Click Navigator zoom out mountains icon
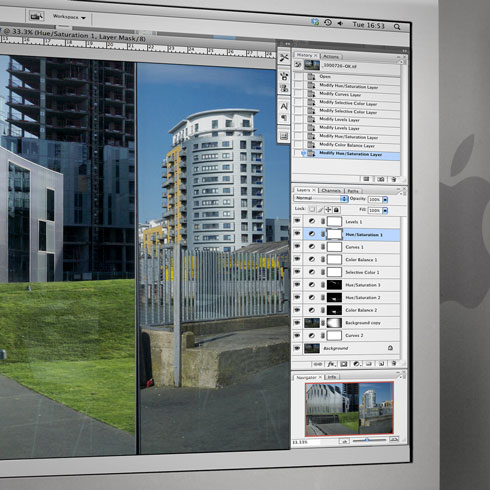490x490 pixels. click(344, 441)
